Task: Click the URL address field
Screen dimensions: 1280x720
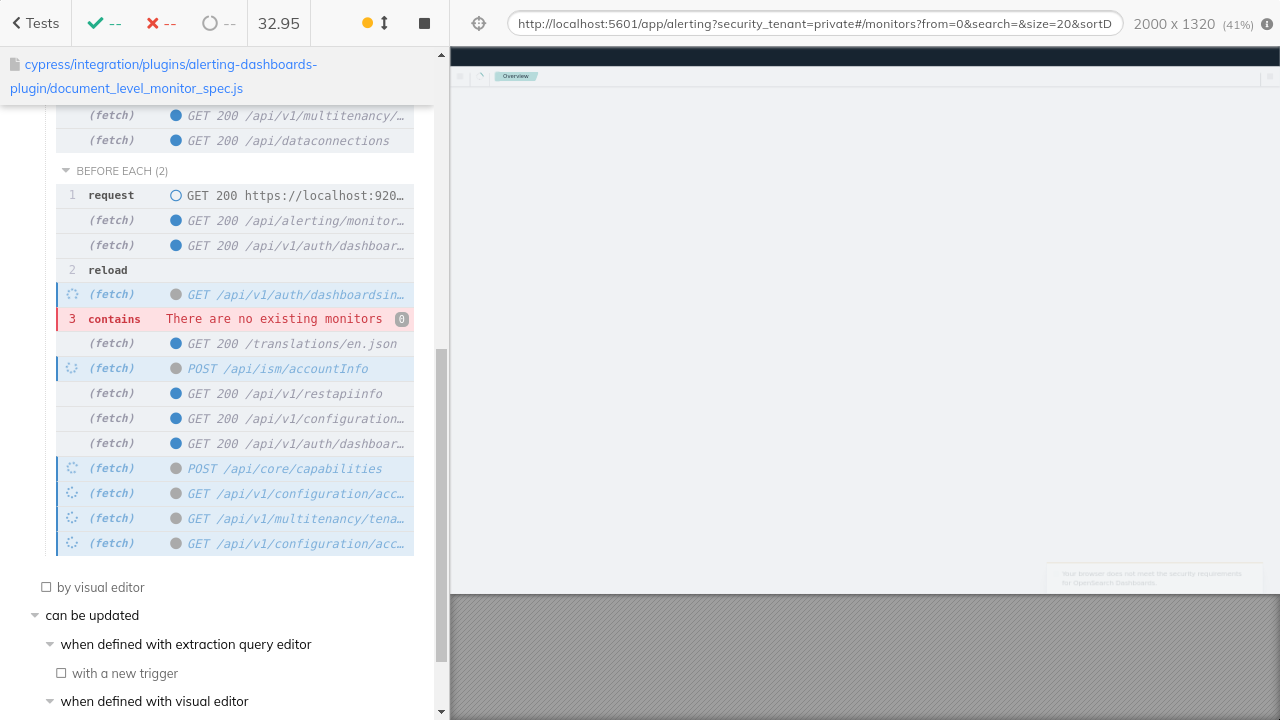Action: (815, 23)
